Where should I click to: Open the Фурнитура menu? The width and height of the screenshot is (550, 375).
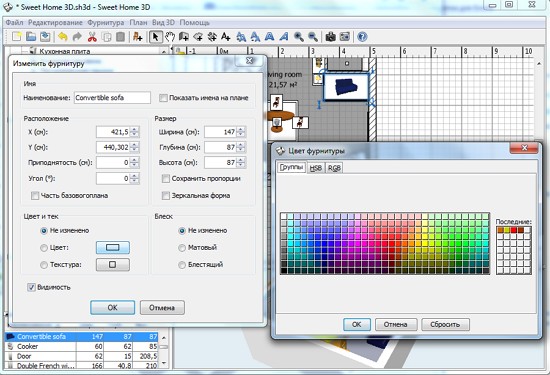pos(106,22)
